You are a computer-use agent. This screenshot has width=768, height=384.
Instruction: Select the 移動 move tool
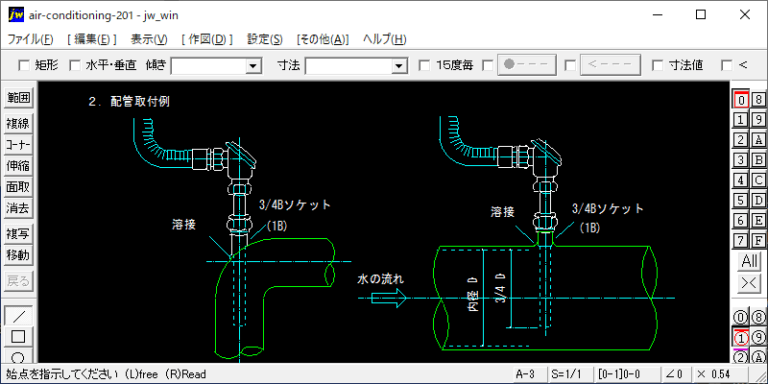tap(19, 255)
